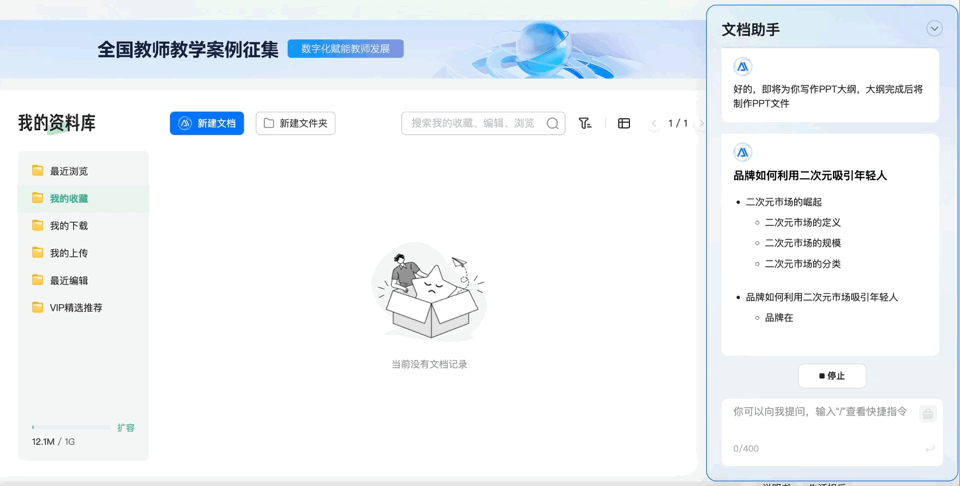
Task: Click the 扩容 storage link
Action: coord(126,427)
